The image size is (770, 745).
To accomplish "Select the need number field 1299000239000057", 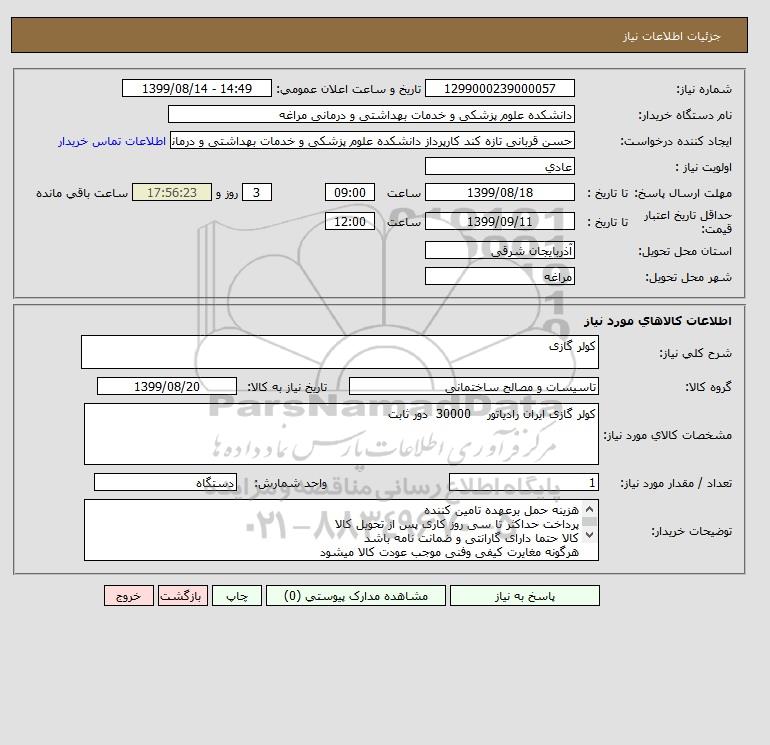I will coord(499,88).
